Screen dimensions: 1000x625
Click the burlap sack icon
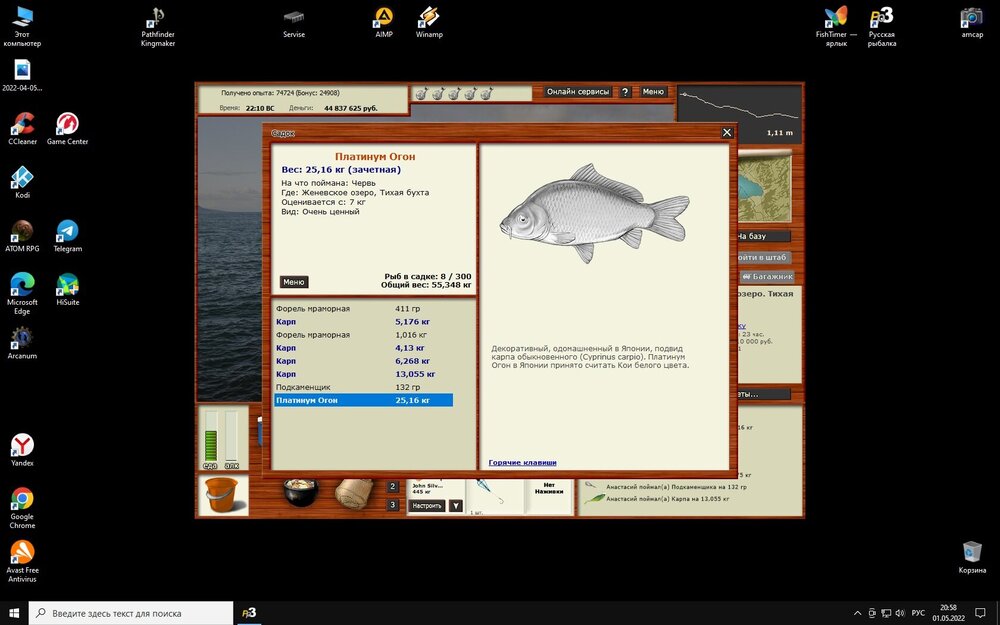[352, 493]
